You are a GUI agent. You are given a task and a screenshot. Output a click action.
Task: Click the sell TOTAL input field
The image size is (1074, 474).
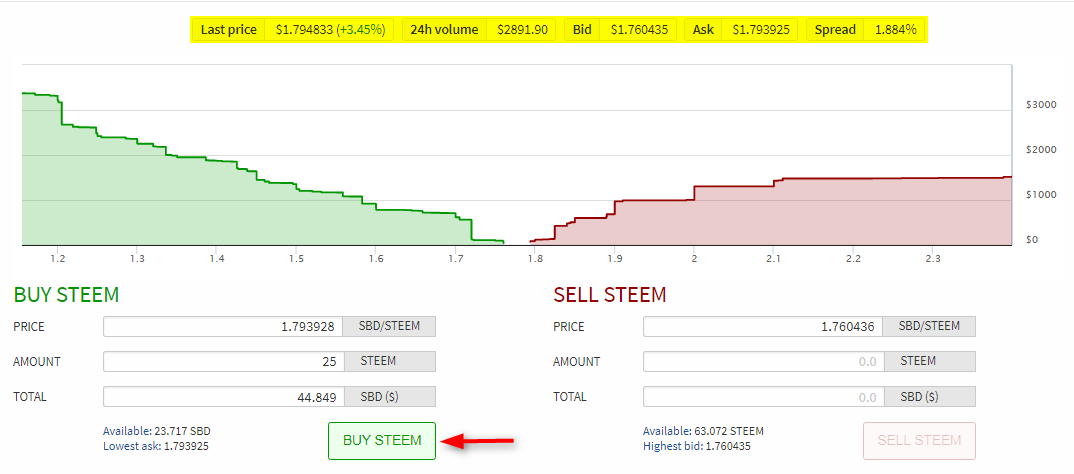pos(763,397)
